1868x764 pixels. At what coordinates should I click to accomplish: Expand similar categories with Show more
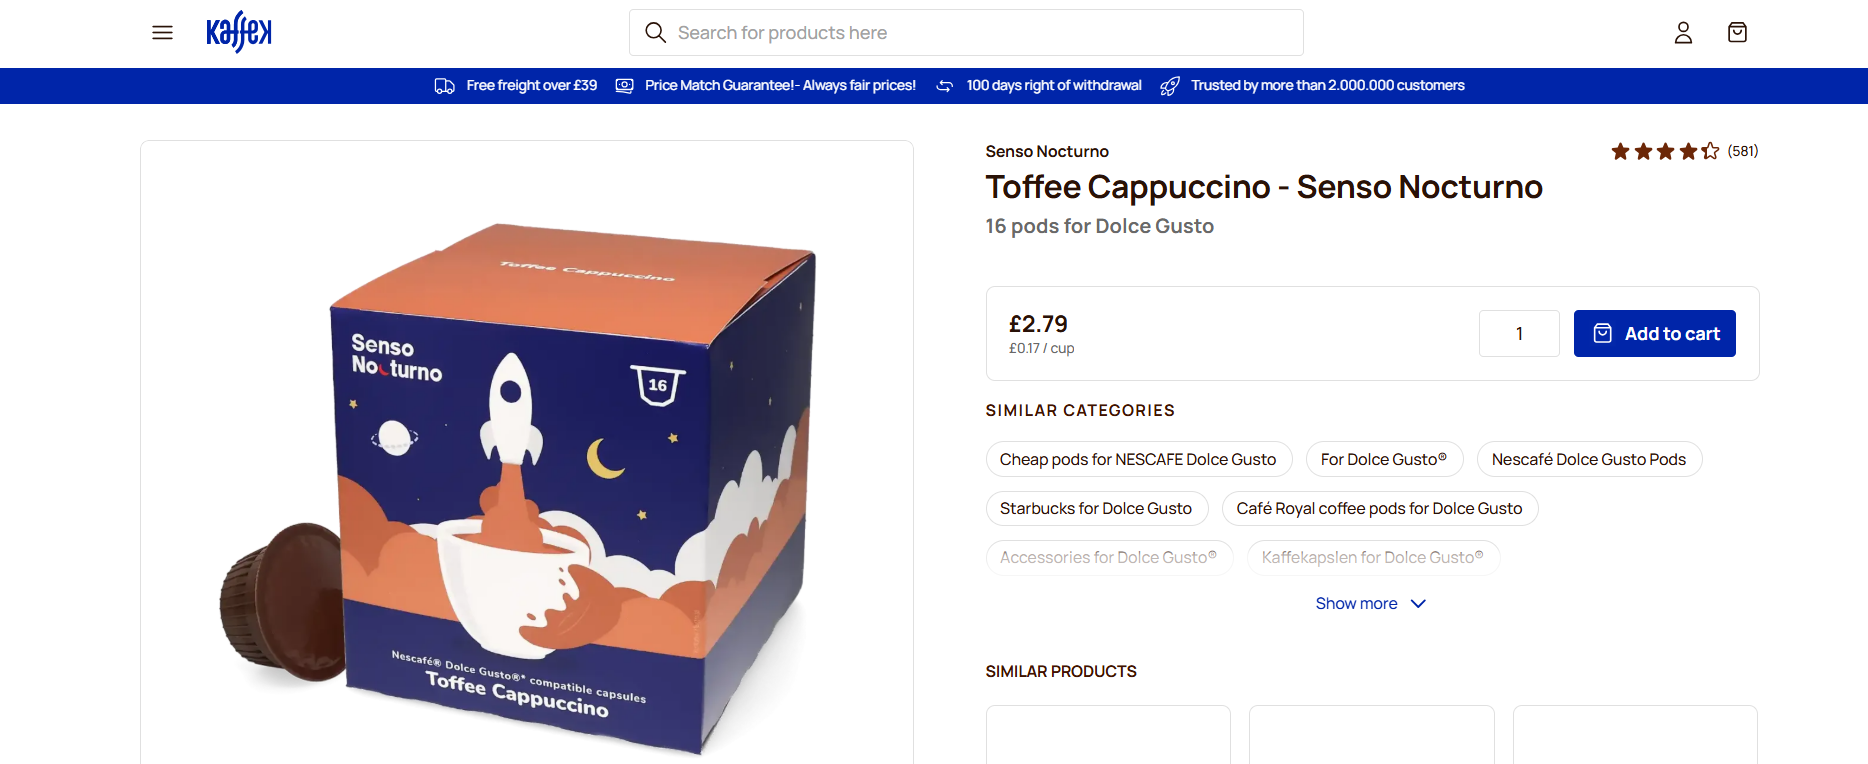[1356, 604]
